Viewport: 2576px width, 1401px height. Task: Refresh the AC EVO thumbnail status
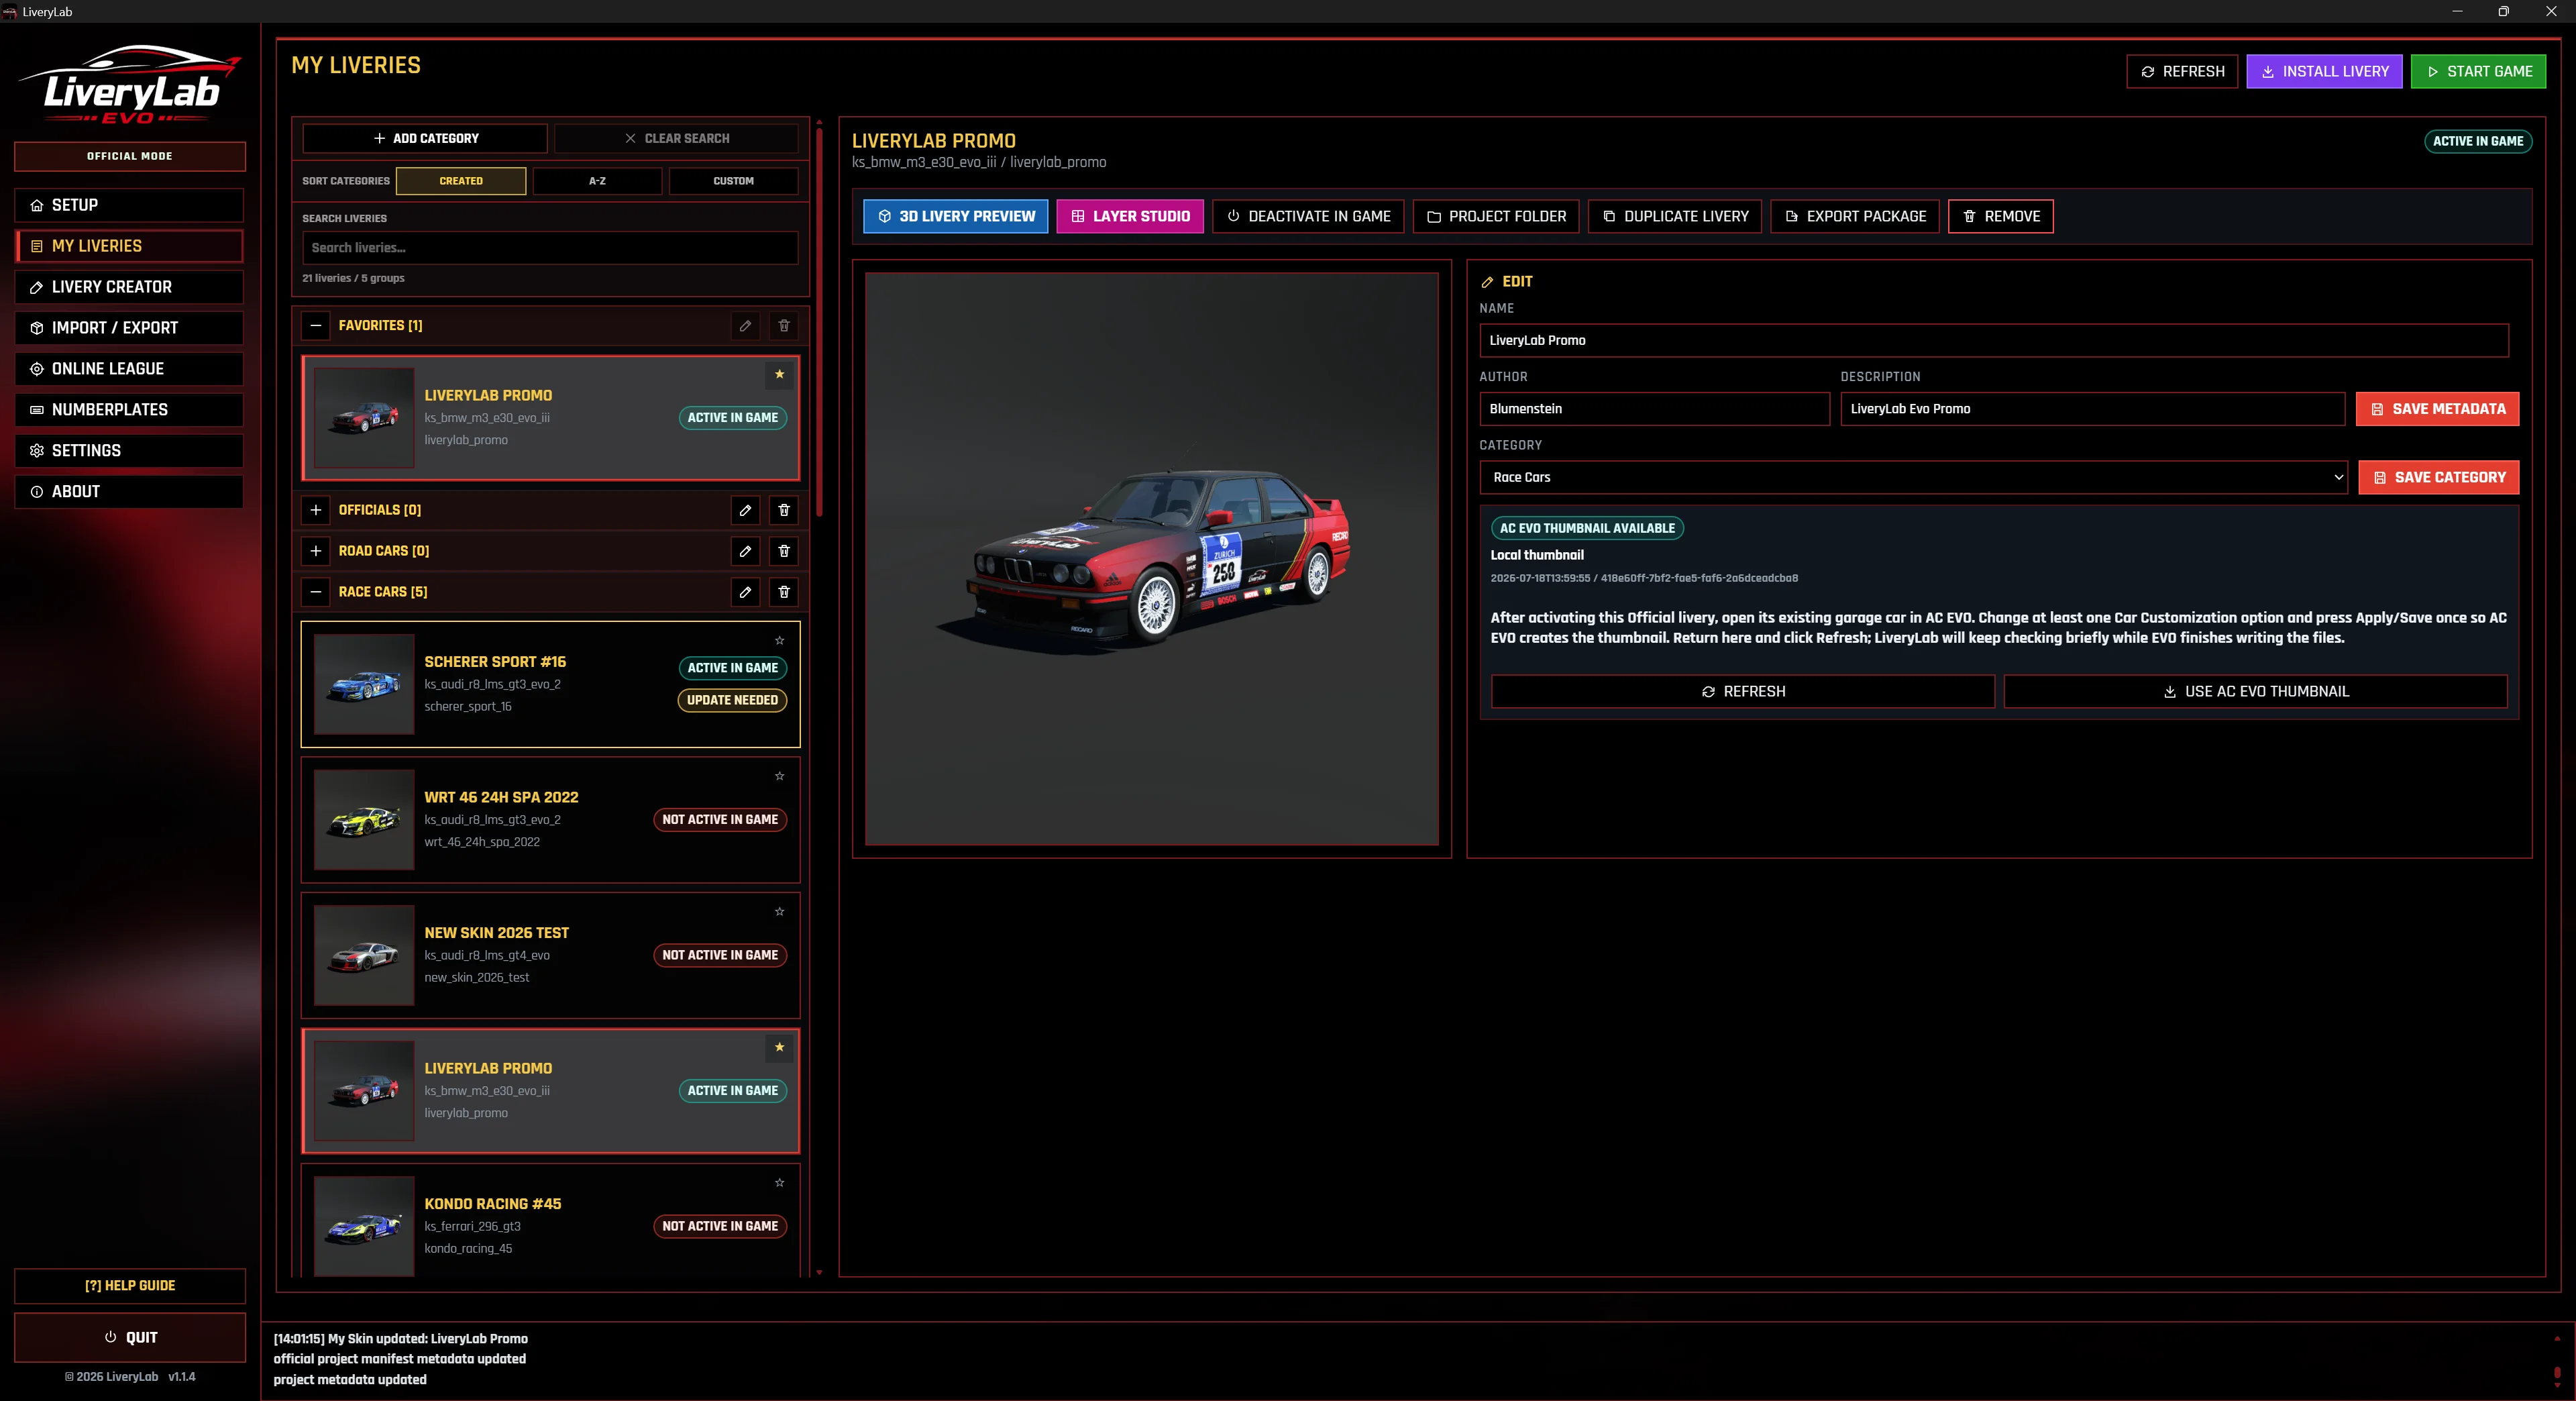point(1743,691)
